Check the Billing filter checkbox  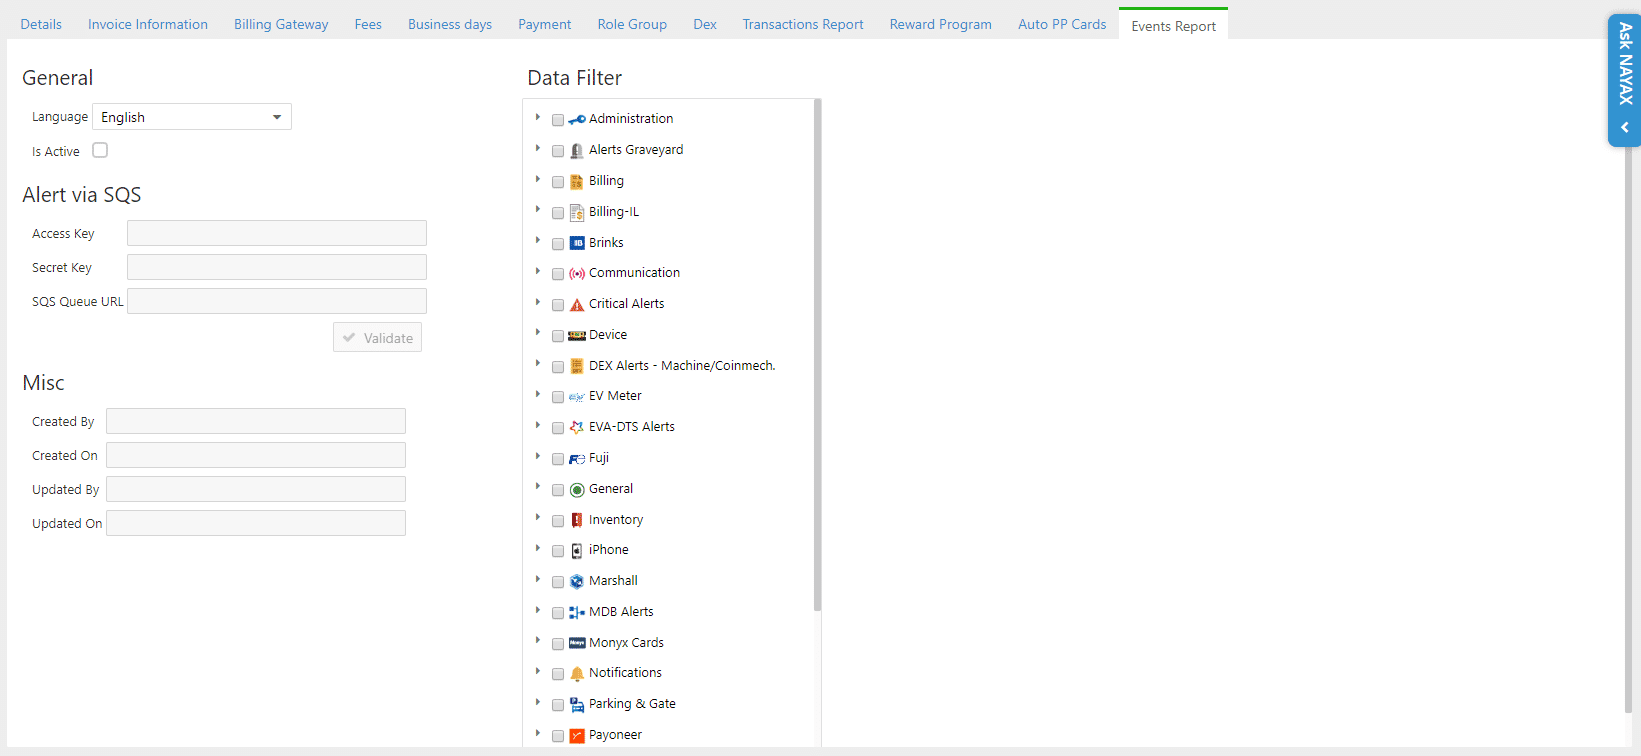tap(558, 182)
